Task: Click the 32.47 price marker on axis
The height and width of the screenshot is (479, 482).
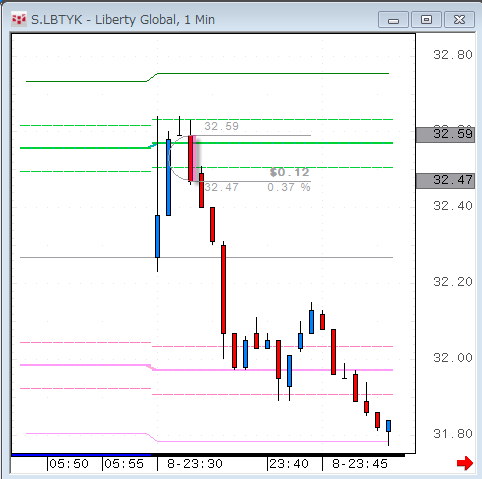Action: [x=446, y=181]
